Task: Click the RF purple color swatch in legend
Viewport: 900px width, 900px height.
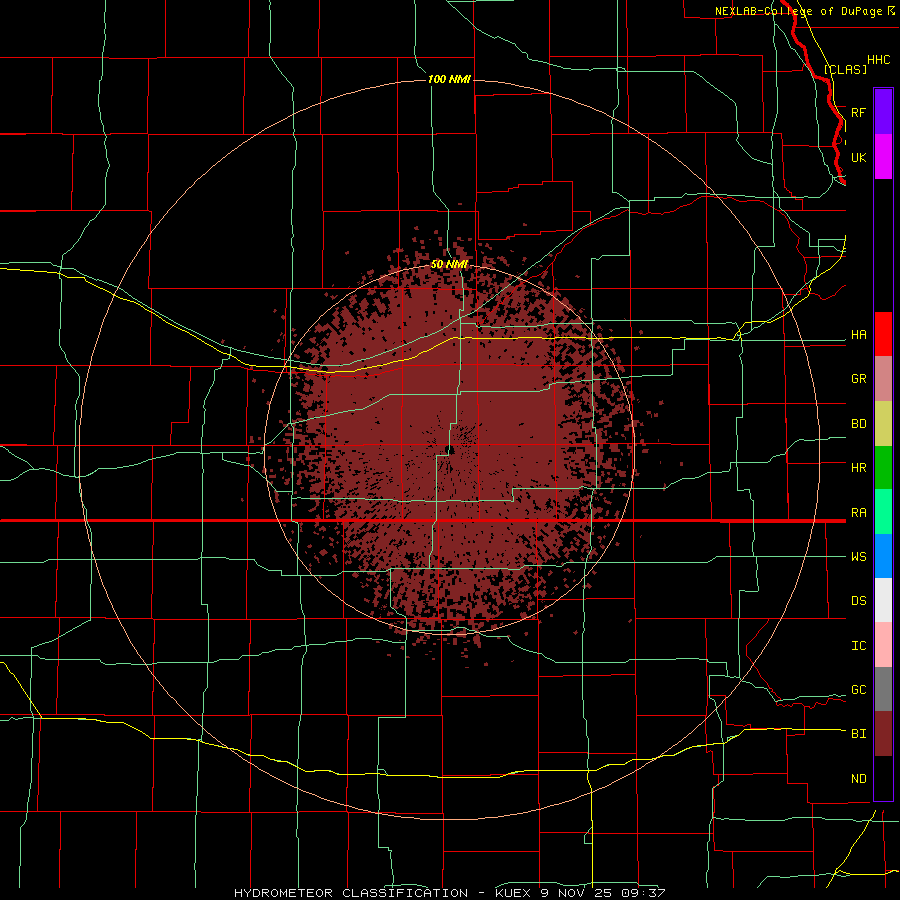Action: pos(883,112)
